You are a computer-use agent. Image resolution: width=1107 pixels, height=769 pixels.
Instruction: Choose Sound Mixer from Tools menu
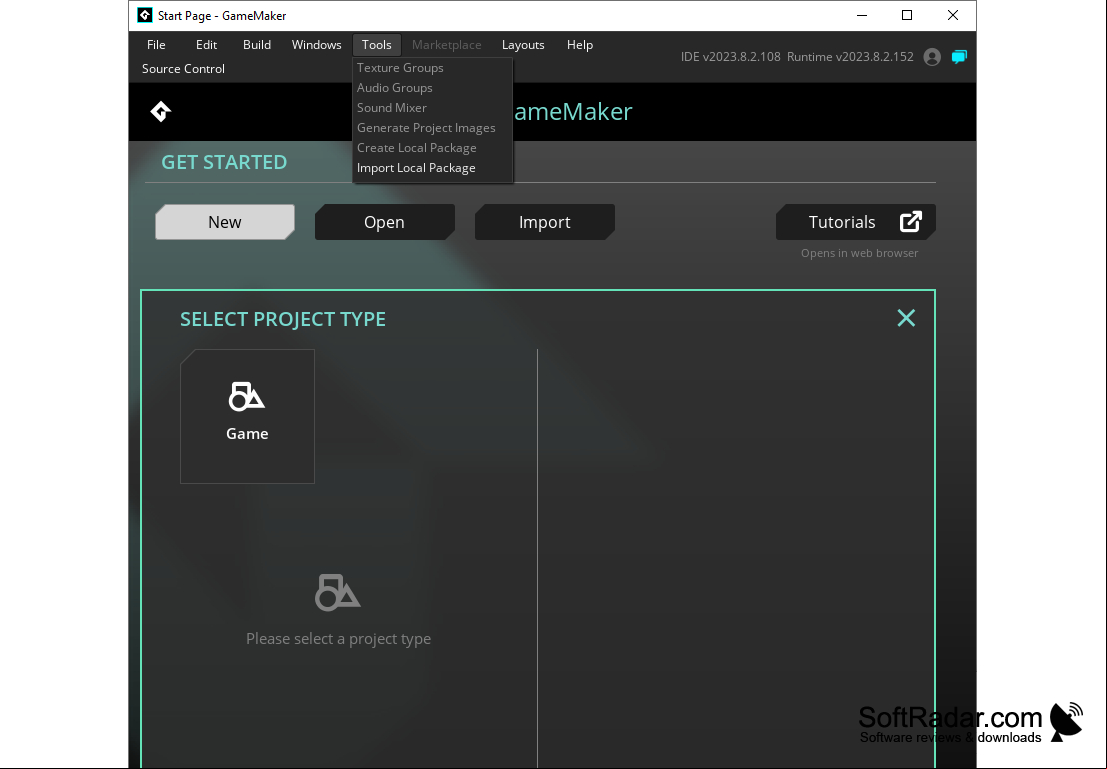click(432, 107)
